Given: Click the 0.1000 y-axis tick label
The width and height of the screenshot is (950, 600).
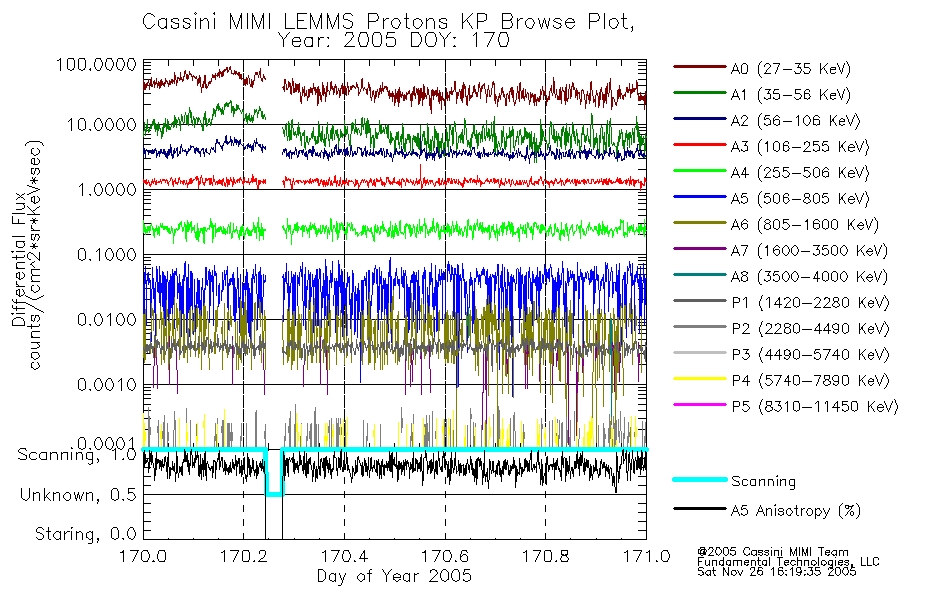Looking at the screenshot, I should (x=107, y=255).
